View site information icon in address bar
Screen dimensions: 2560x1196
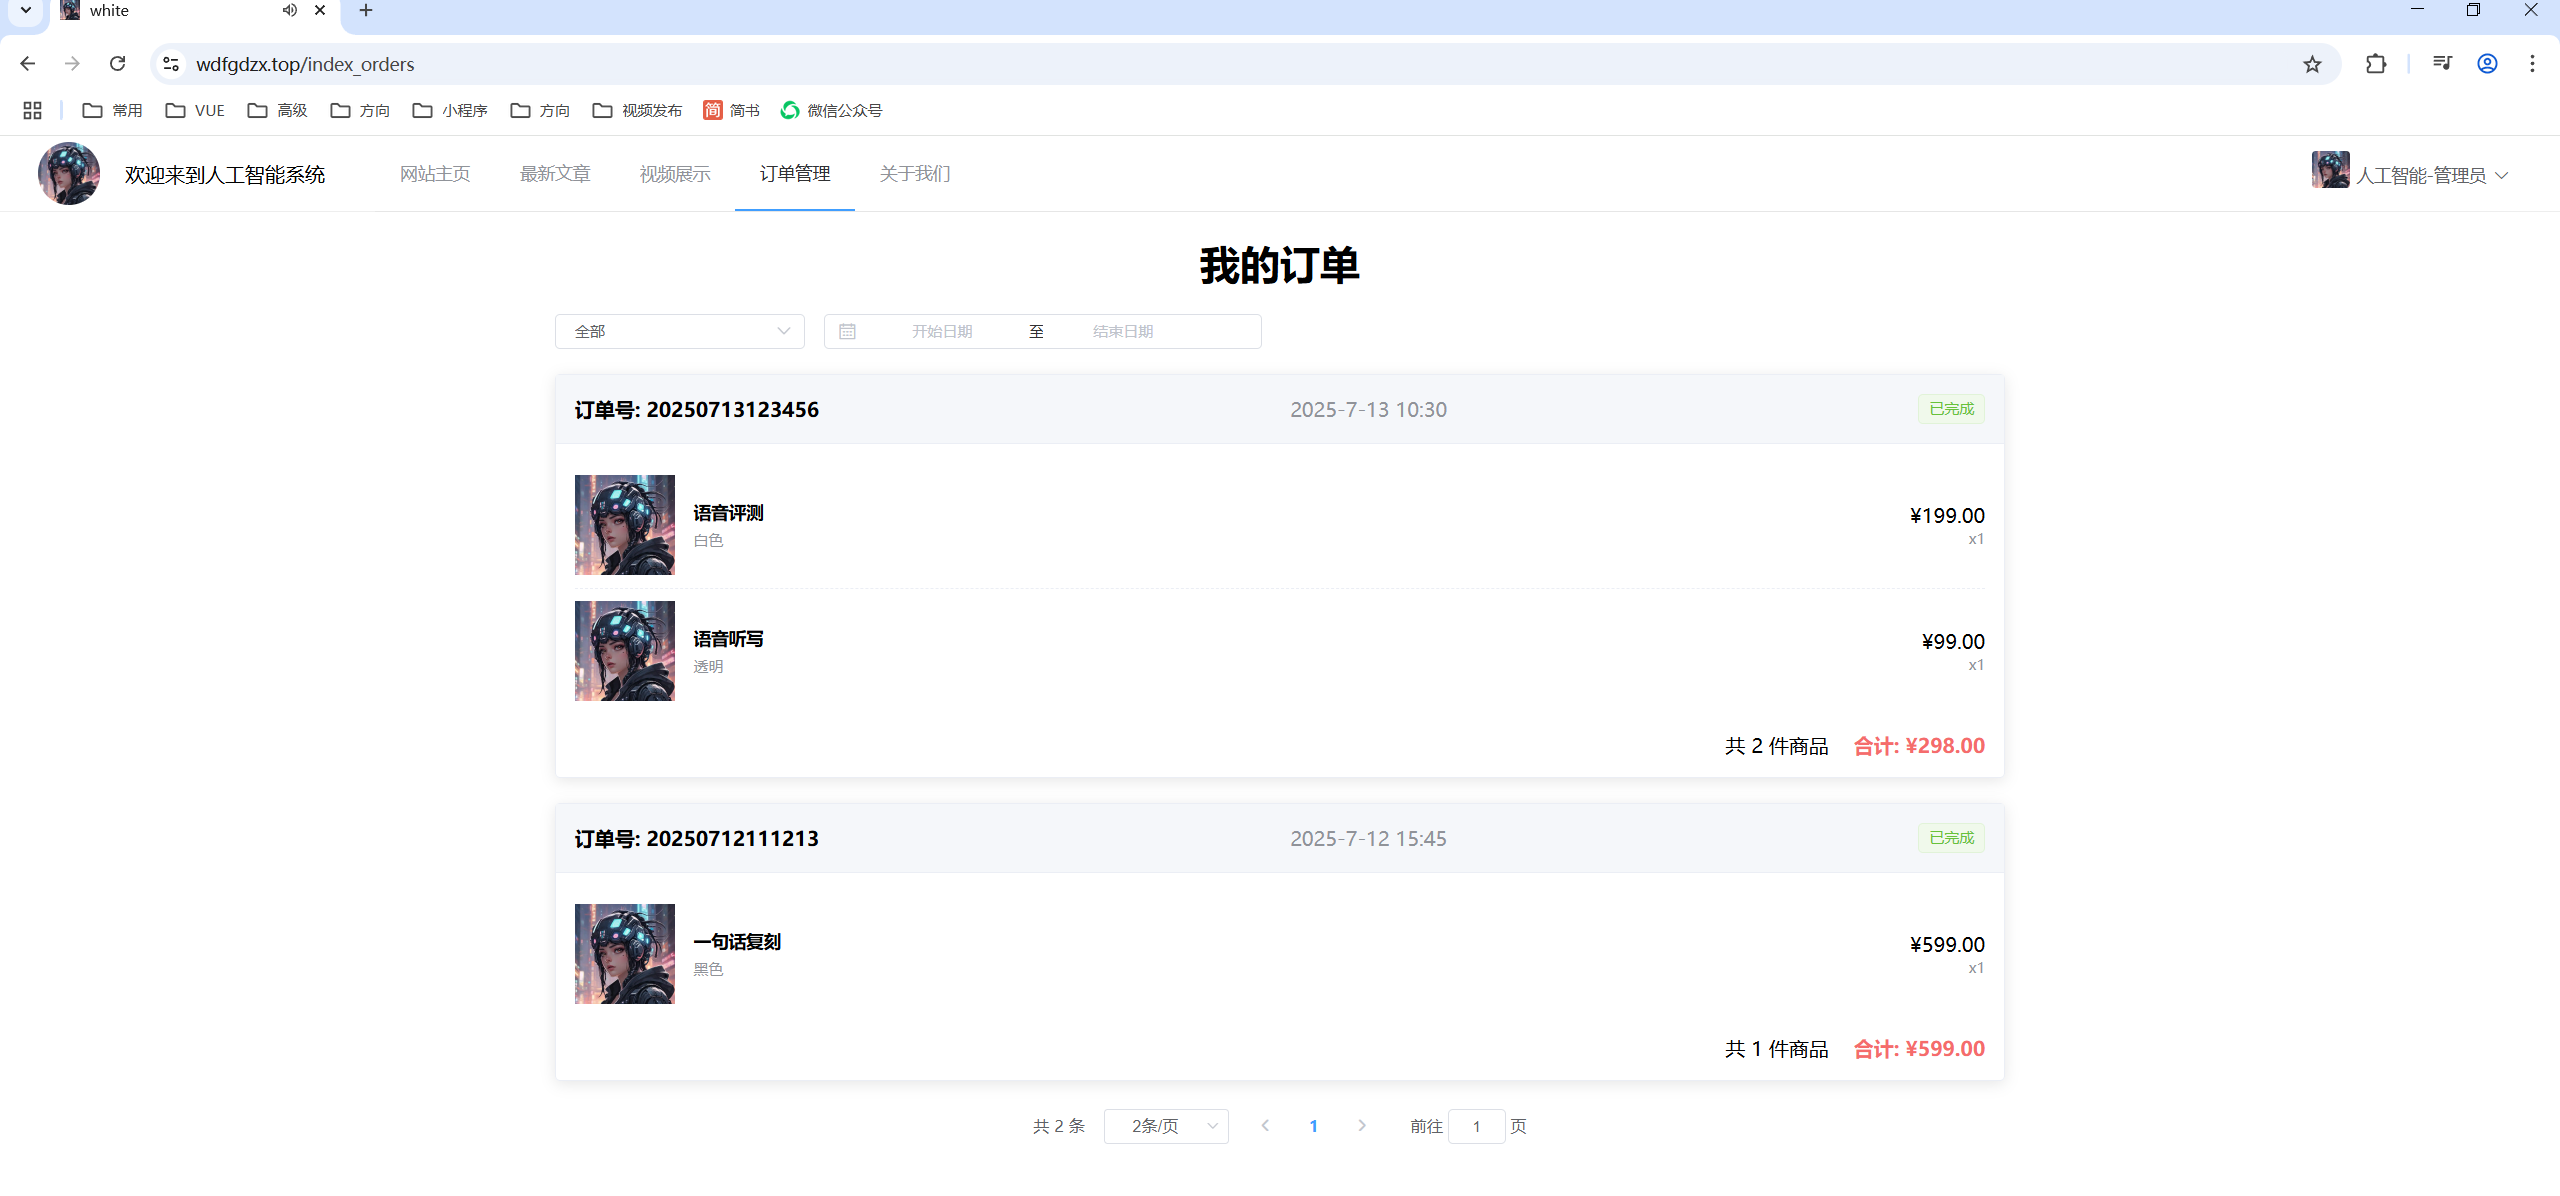[171, 64]
